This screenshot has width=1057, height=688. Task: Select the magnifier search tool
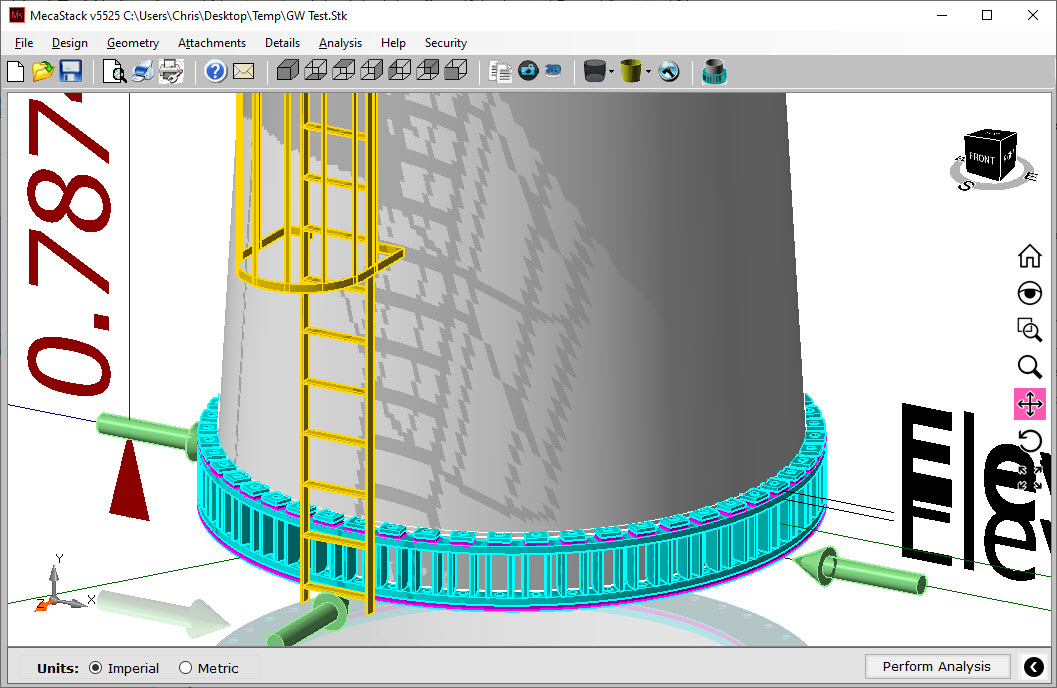click(x=1029, y=367)
